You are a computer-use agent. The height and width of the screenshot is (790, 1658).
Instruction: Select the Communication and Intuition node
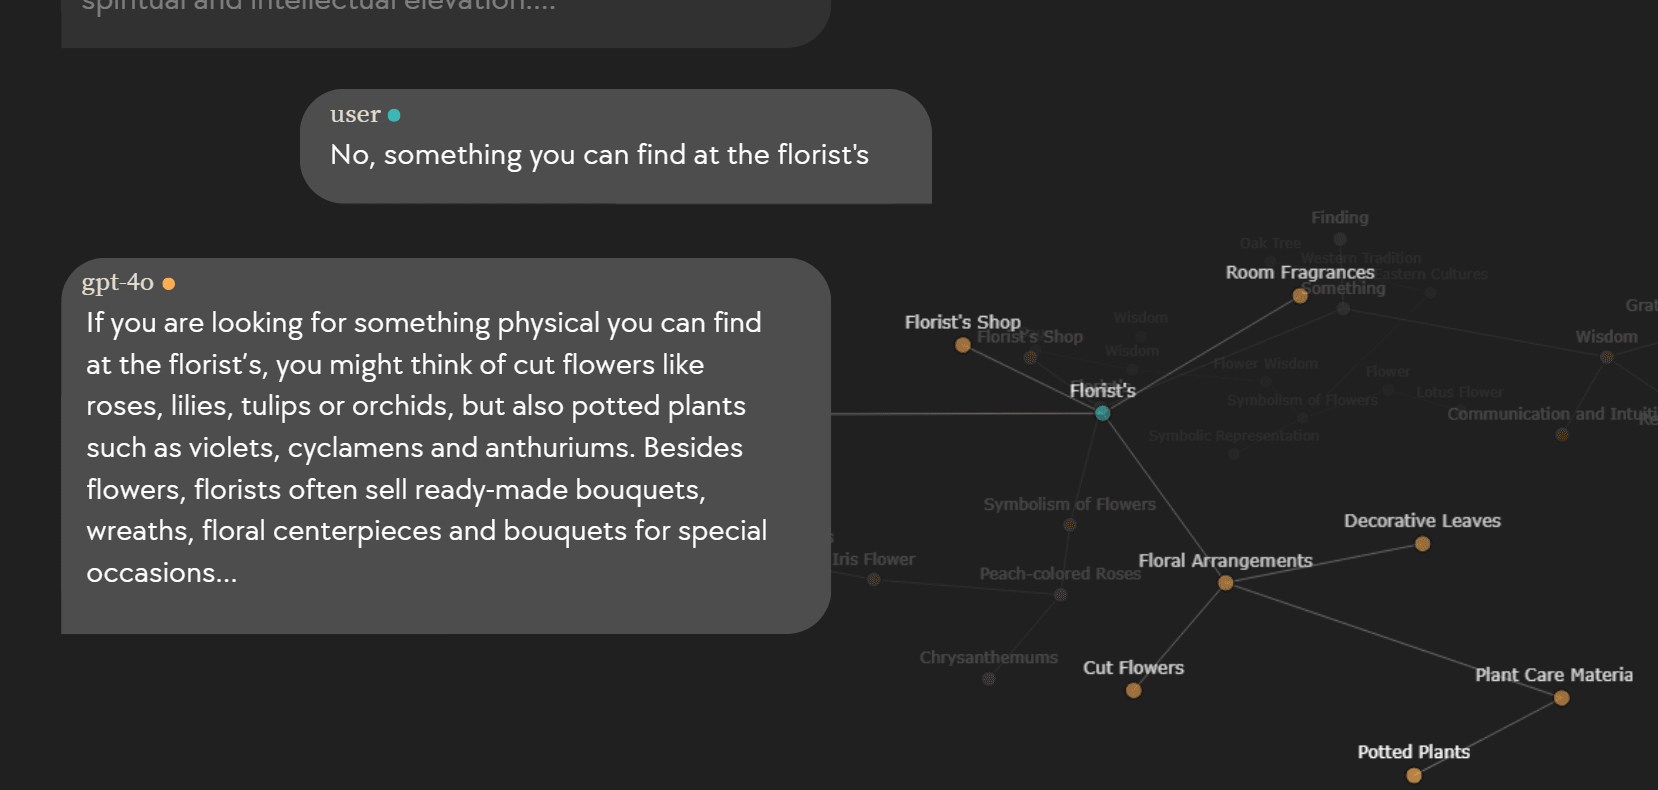click(1562, 435)
